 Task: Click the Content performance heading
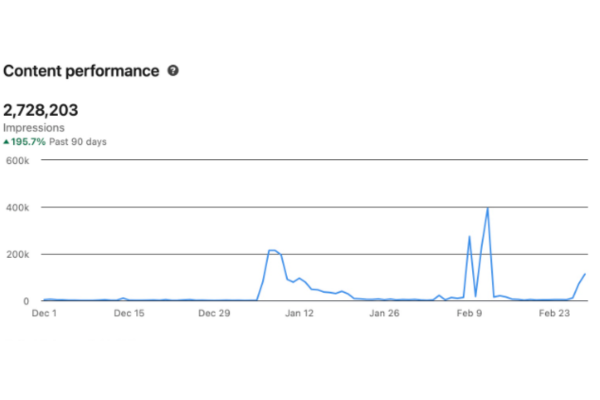[x=81, y=71]
